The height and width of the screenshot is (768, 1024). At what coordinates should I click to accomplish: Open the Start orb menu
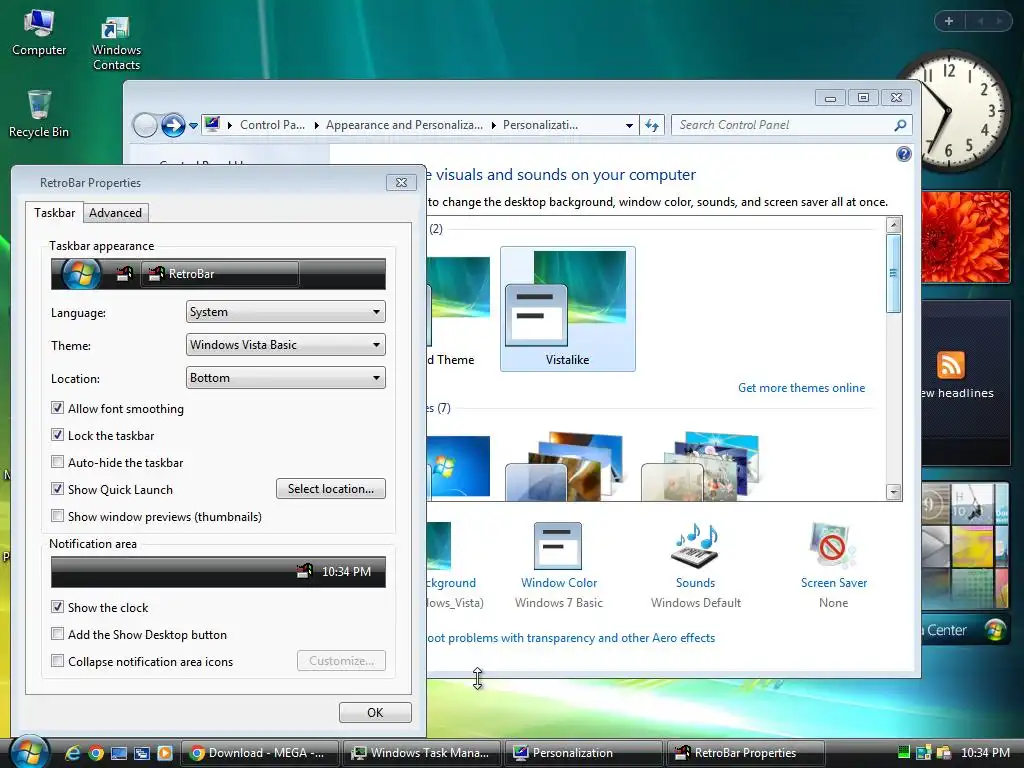coord(28,752)
